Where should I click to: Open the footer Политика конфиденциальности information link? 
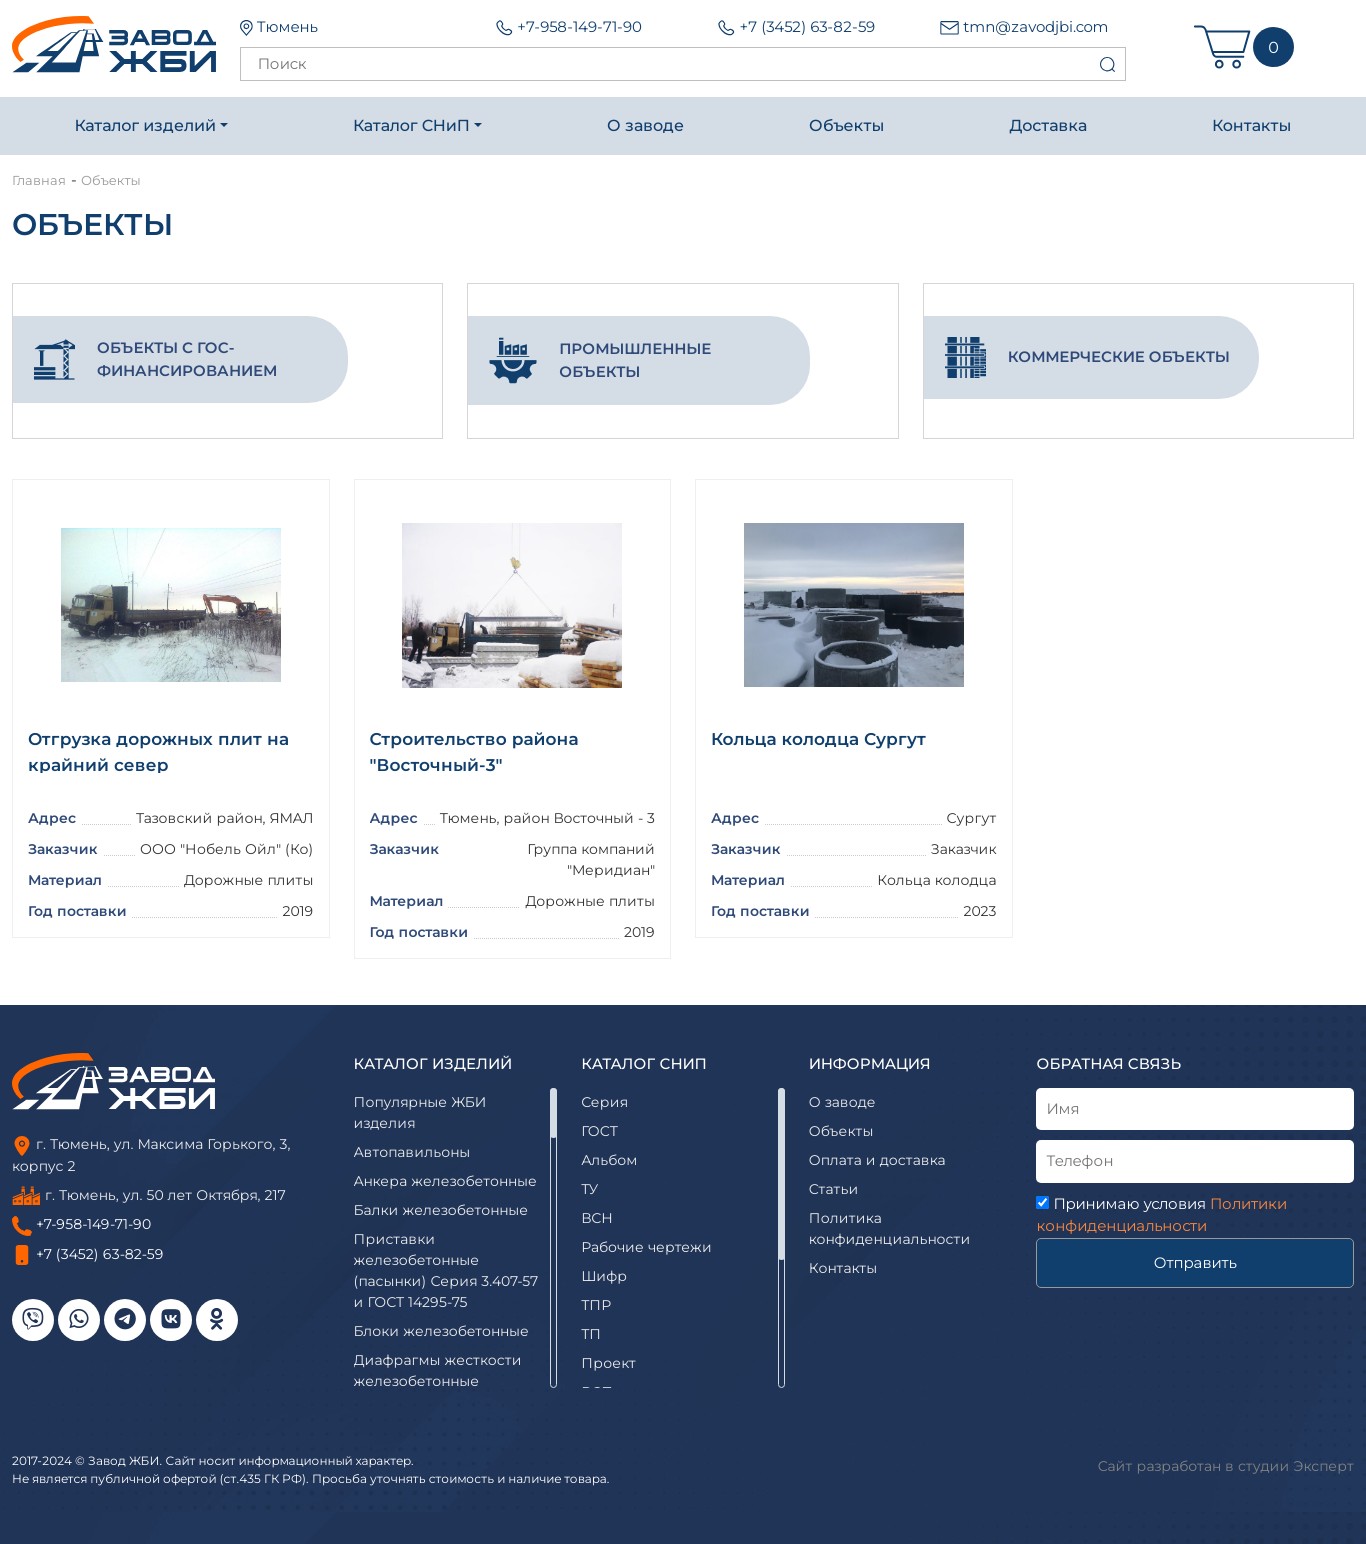(x=889, y=1228)
